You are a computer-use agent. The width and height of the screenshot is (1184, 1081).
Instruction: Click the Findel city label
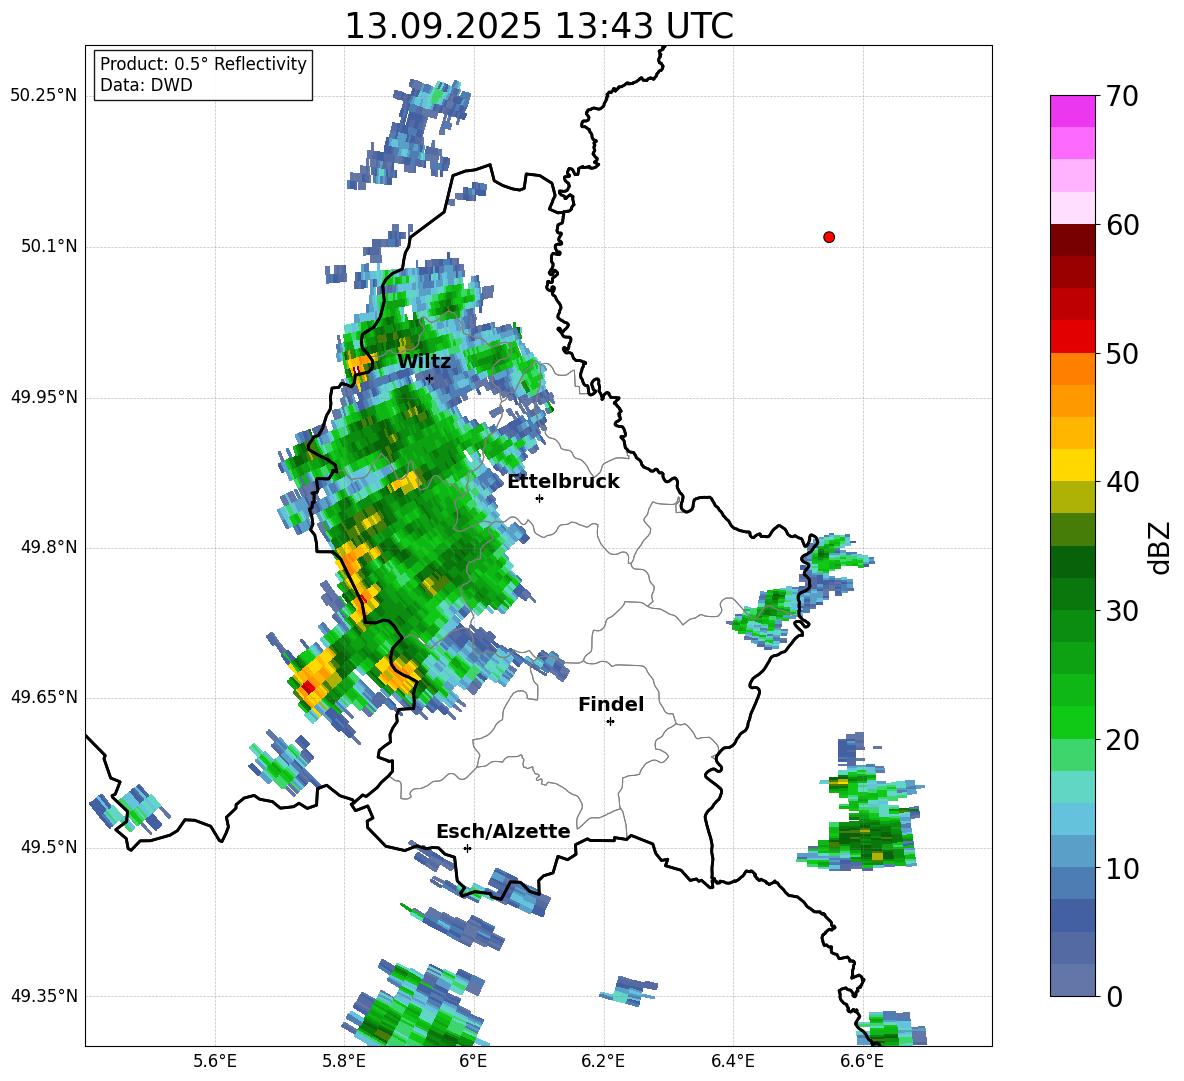[x=611, y=704]
